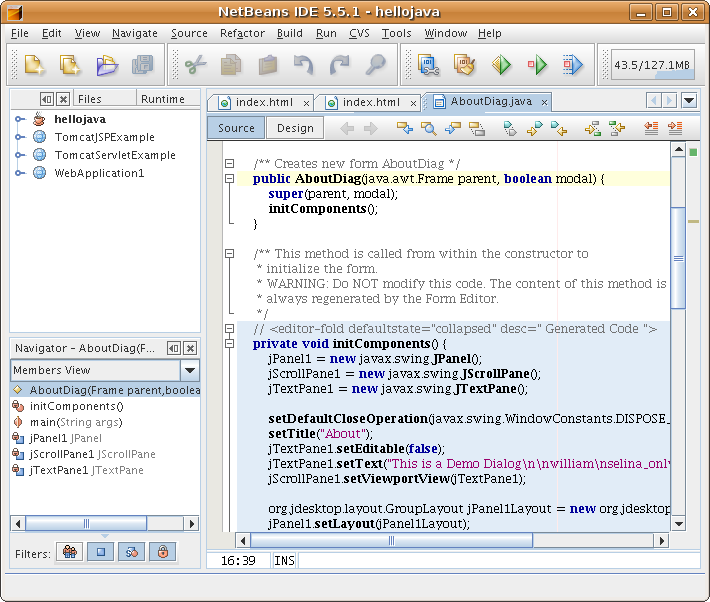Open the Window menu
The image size is (710, 602).
pyautogui.click(x=445, y=34)
